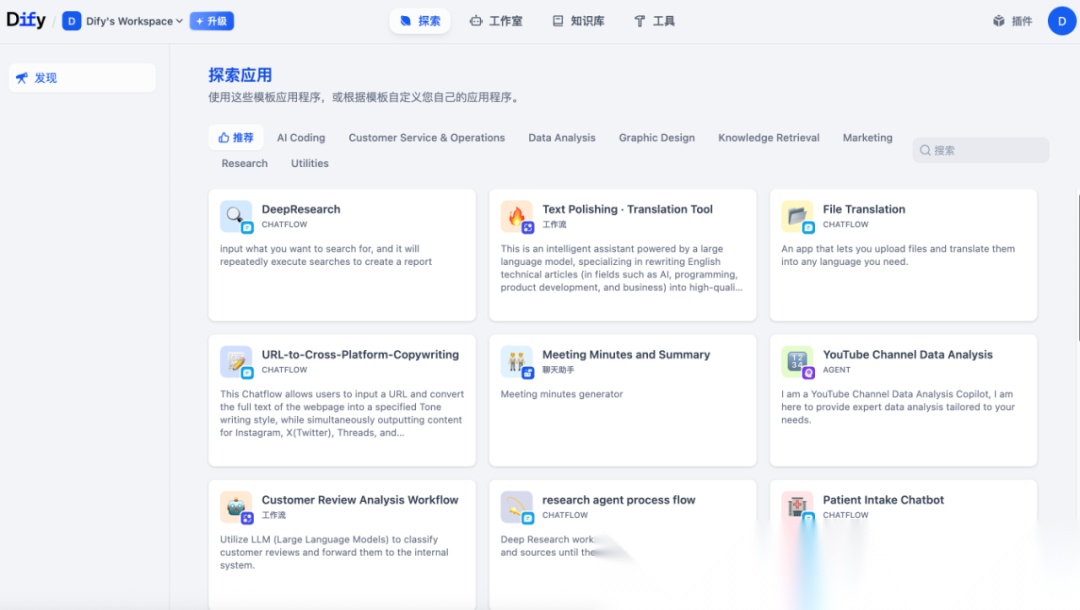Open Meeting Minutes and Summary title
Screen dimensions: 1080x610
[625, 355]
